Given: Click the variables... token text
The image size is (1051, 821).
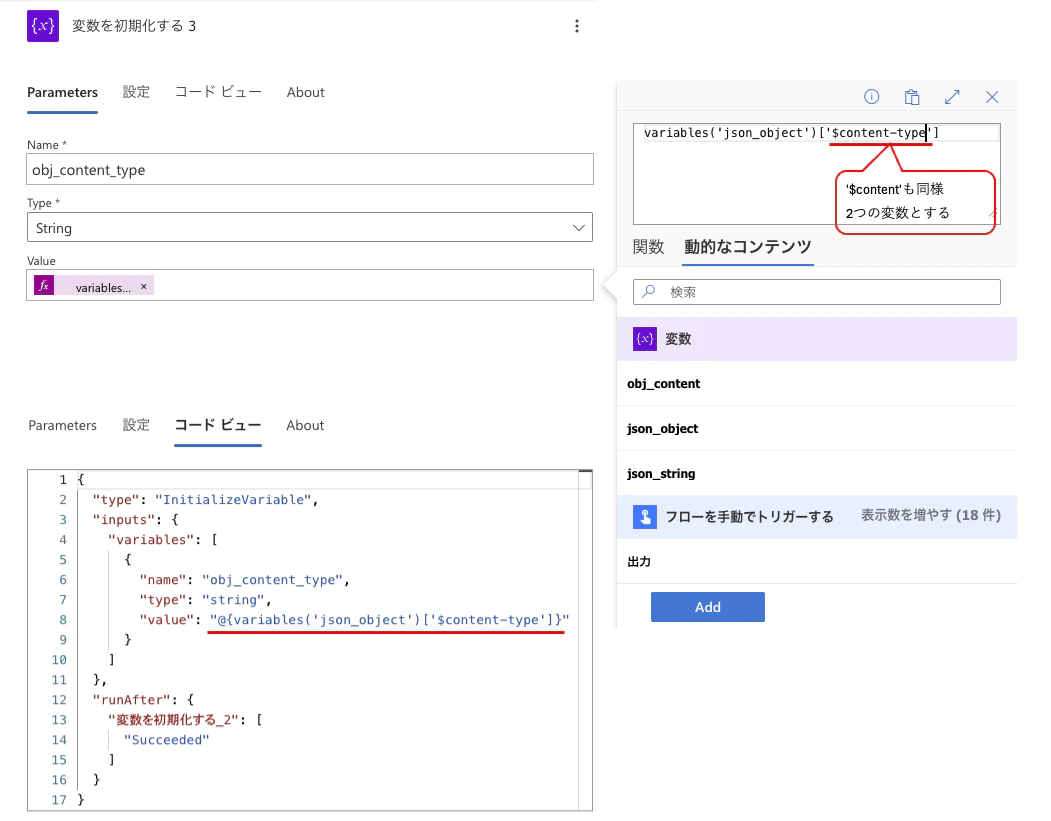Looking at the screenshot, I should (103, 288).
